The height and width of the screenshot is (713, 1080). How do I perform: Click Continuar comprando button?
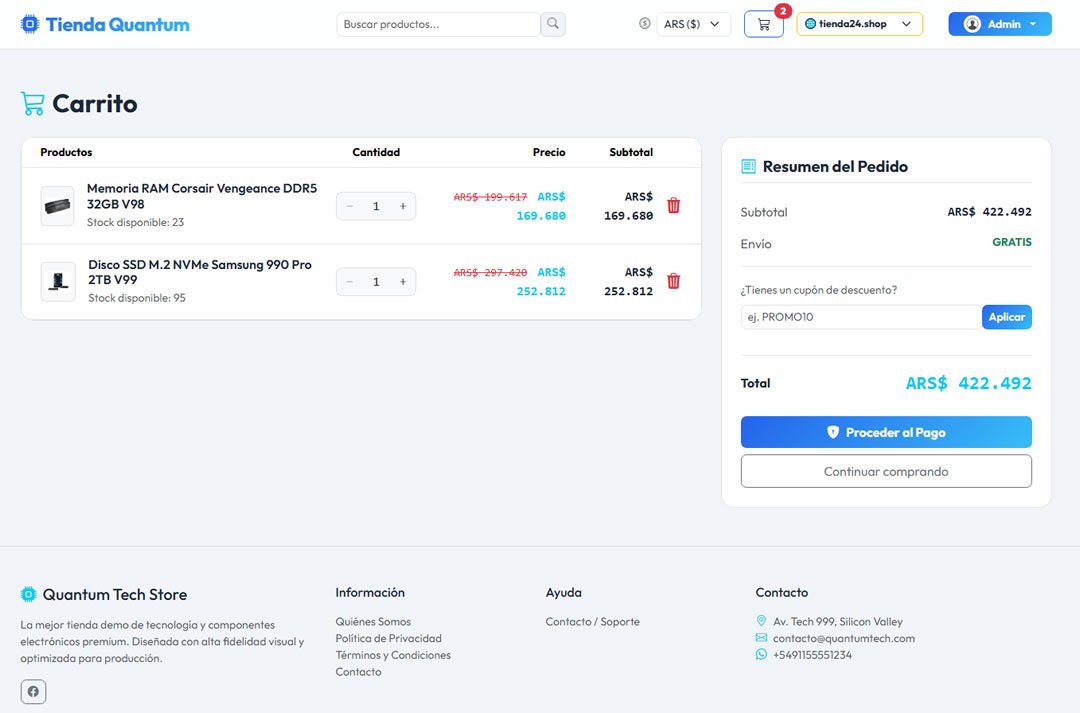click(886, 471)
